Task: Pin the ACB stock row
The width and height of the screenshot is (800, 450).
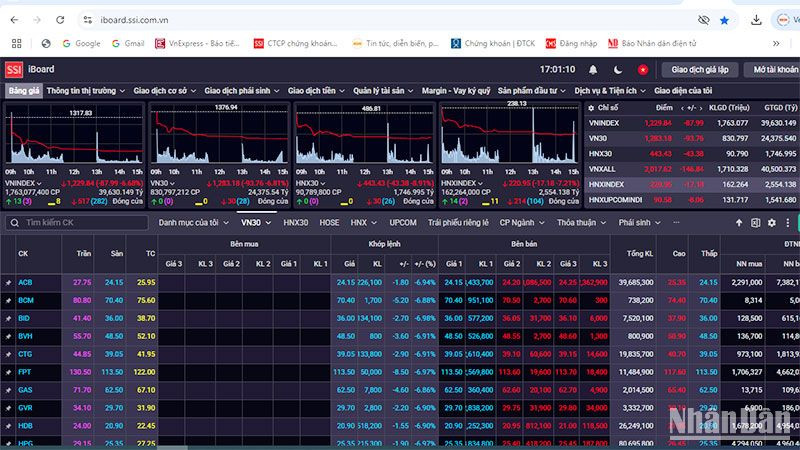Action: [8, 283]
